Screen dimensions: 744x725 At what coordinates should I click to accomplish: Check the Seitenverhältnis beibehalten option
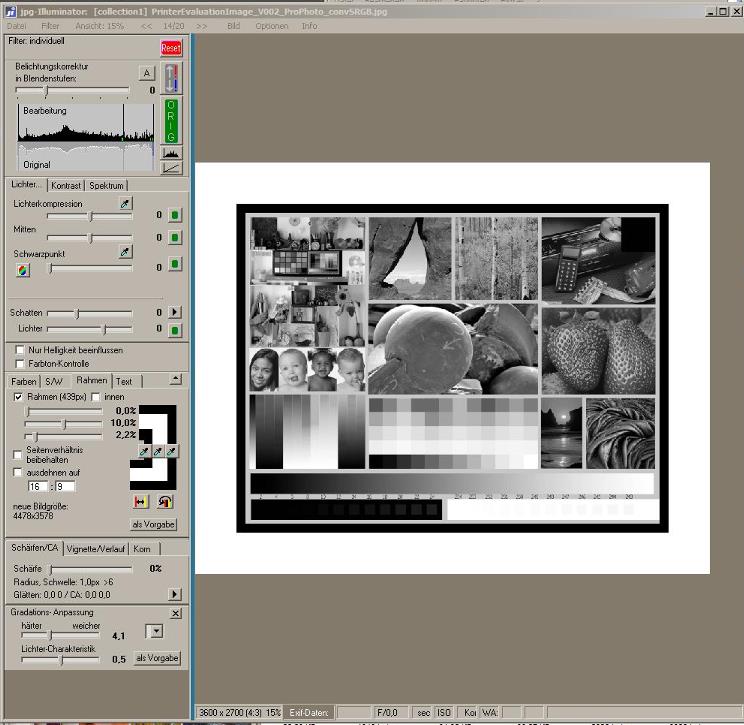pos(18,453)
